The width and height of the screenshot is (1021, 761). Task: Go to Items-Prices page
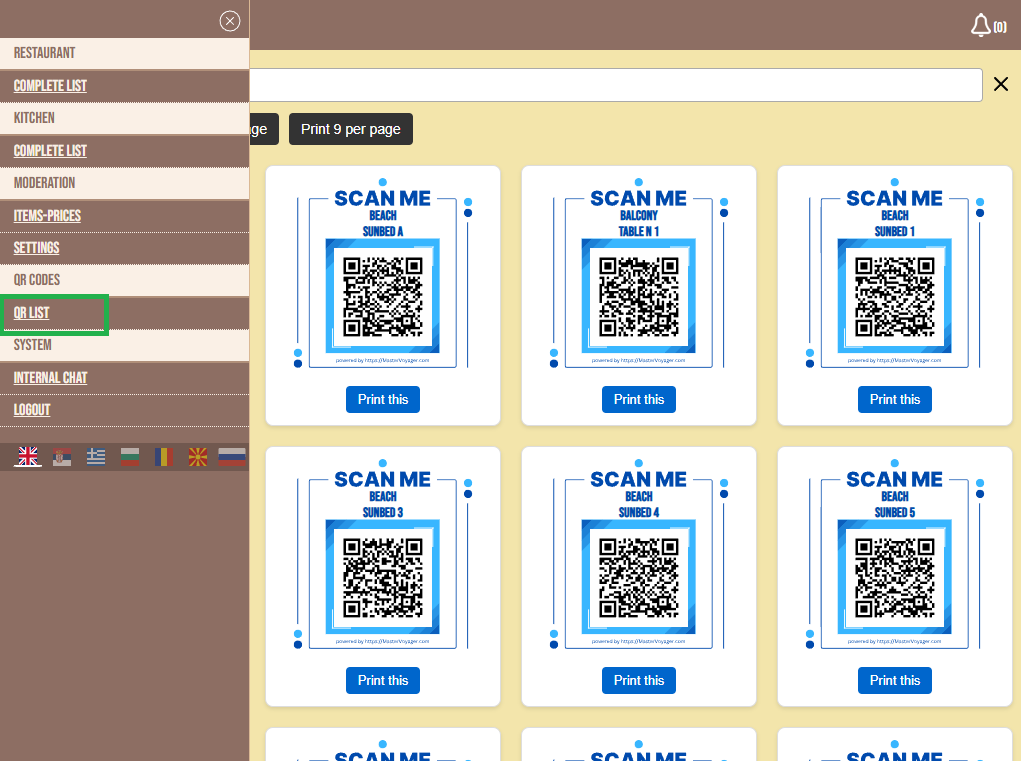click(x=47, y=215)
